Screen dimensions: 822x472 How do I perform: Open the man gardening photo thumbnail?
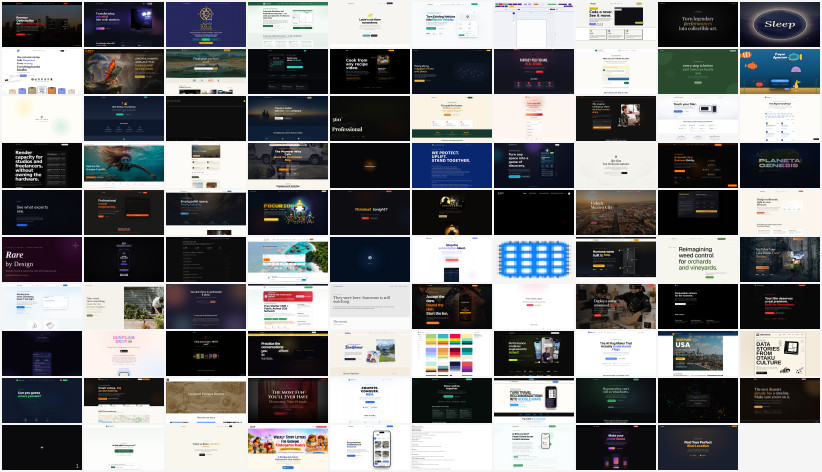coord(124,307)
